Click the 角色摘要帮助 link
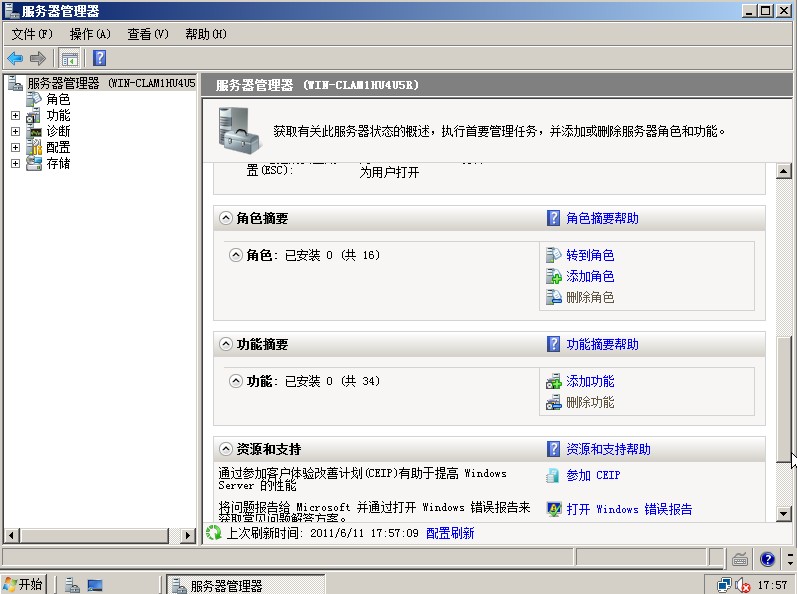Viewport: 797px width, 594px height. click(x=602, y=218)
